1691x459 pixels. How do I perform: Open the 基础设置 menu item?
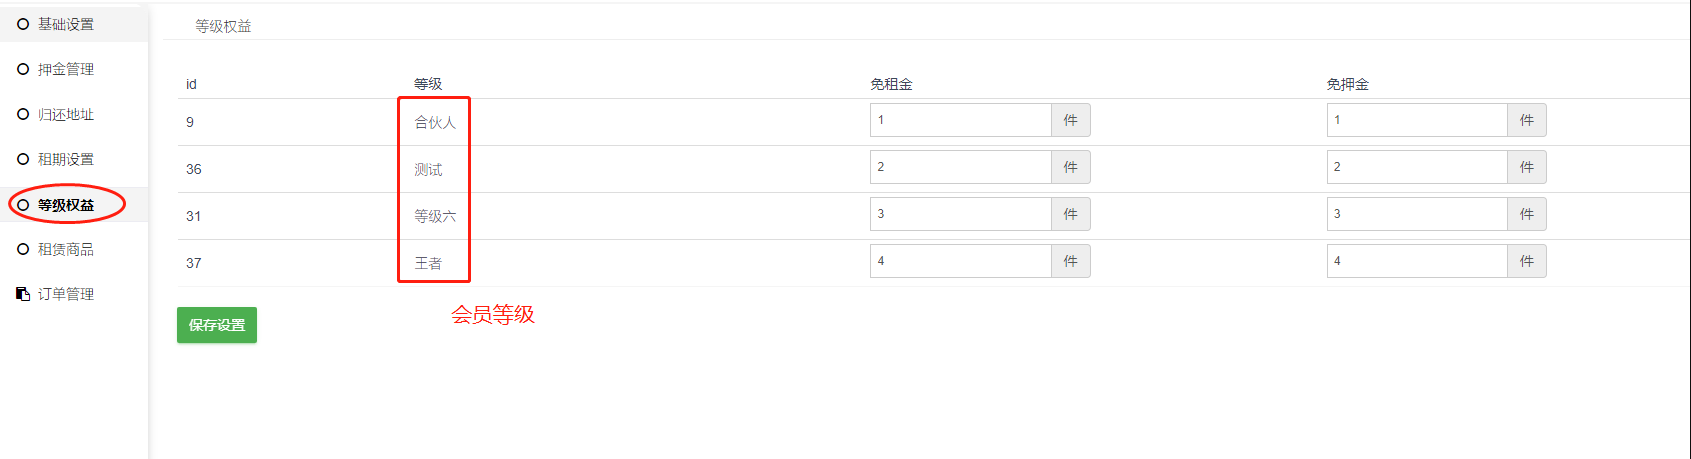(66, 24)
